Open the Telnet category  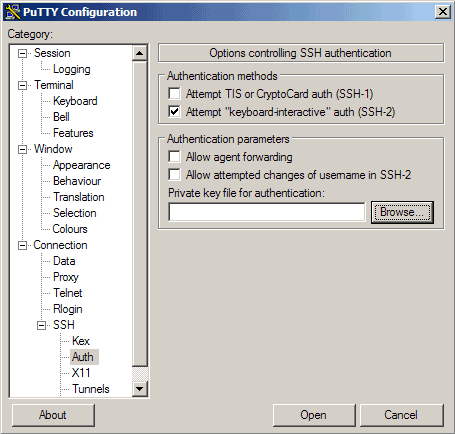pos(68,293)
